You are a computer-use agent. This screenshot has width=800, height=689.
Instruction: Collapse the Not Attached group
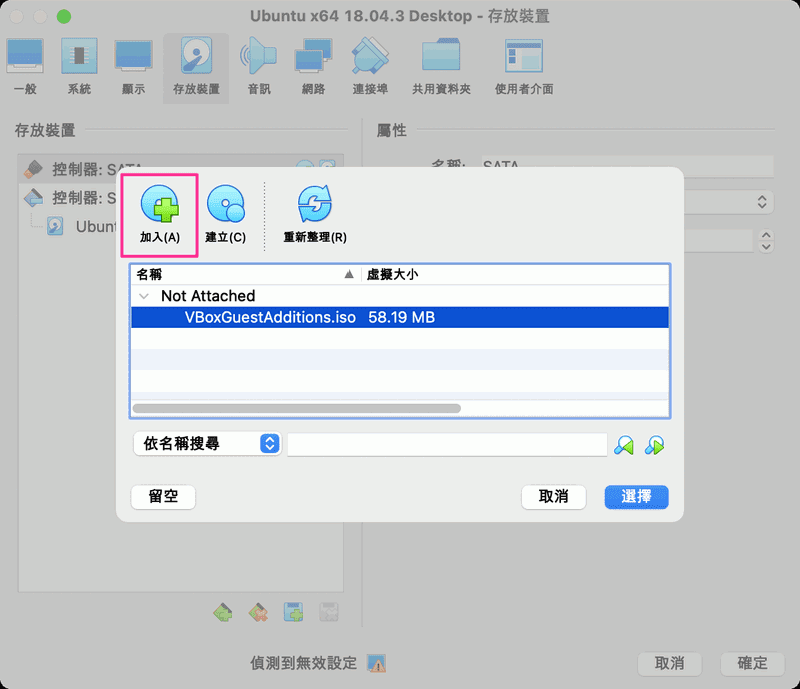pos(143,296)
